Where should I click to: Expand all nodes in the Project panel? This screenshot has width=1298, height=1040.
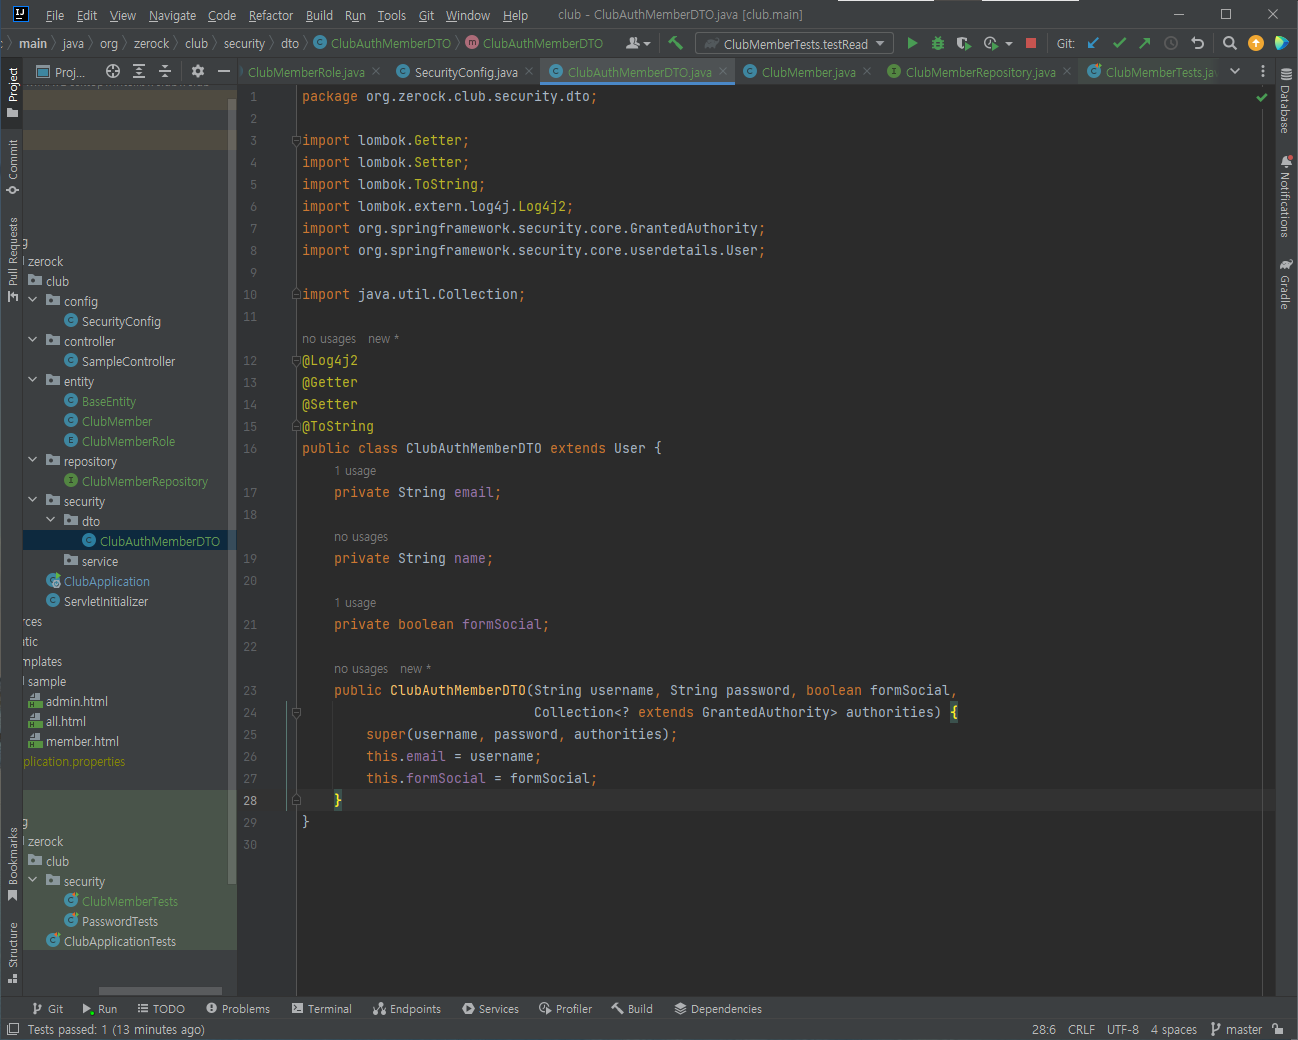click(x=139, y=71)
